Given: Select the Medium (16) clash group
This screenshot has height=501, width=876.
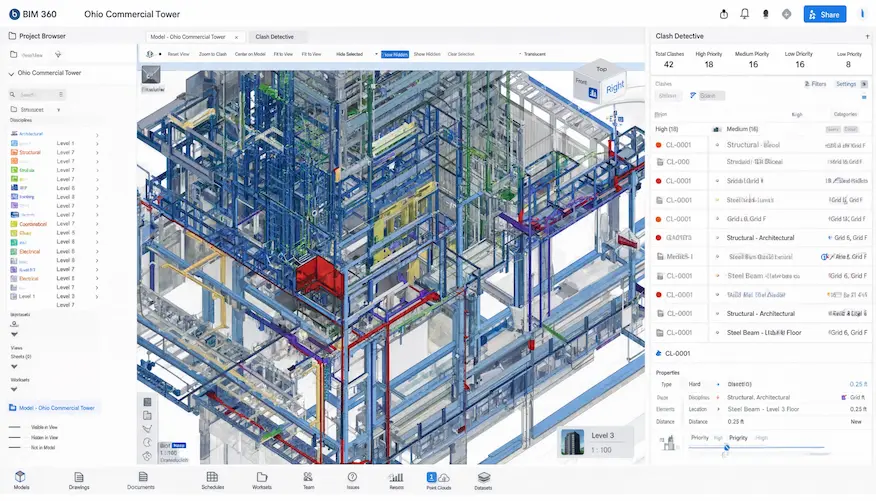Looking at the screenshot, I should point(742,129).
